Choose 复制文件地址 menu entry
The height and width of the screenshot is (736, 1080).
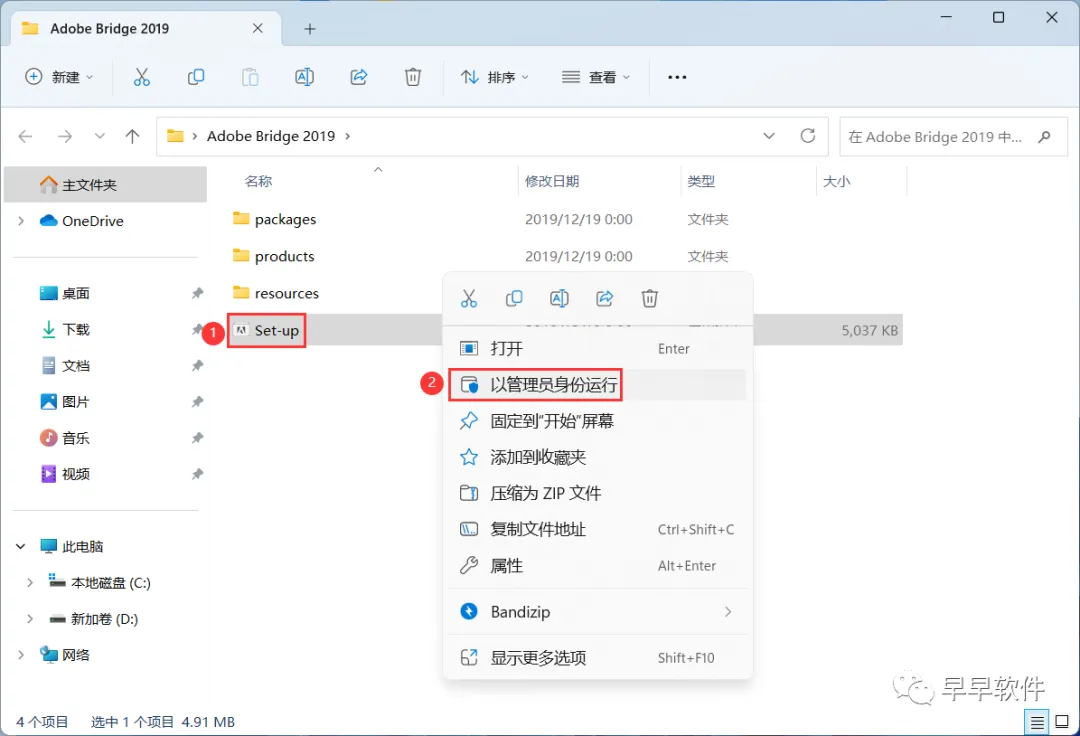point(598,529)
